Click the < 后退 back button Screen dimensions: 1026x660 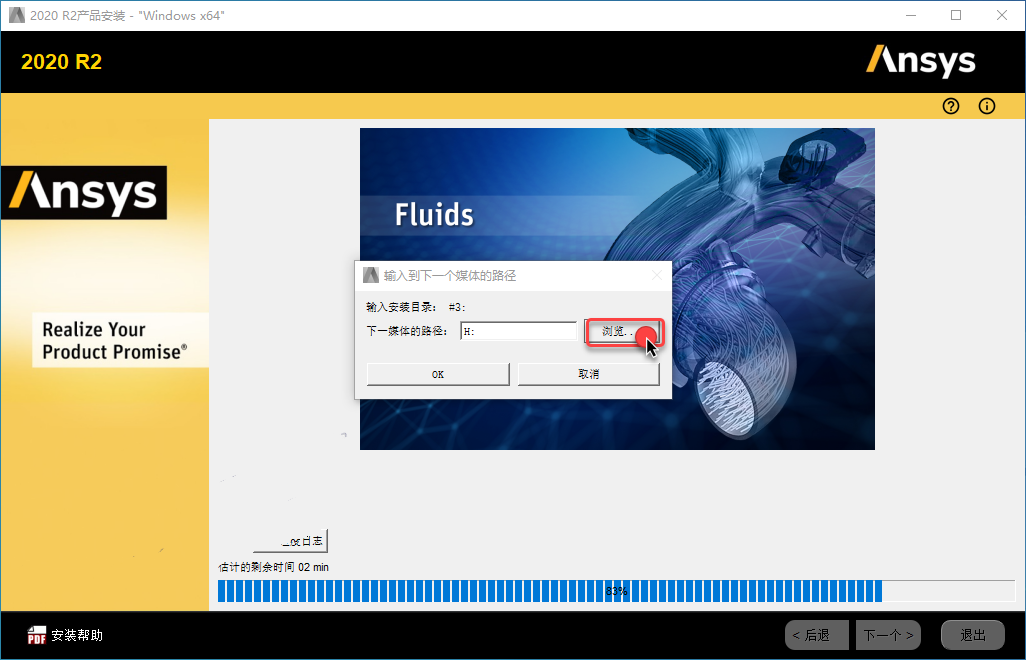[817, 635]
